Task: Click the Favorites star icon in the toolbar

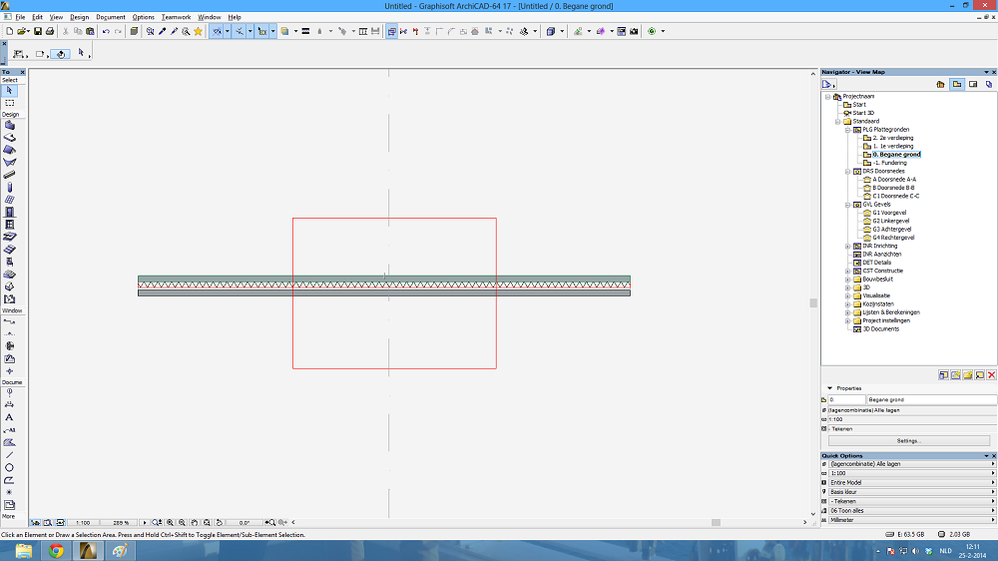Action: point(198,31)
